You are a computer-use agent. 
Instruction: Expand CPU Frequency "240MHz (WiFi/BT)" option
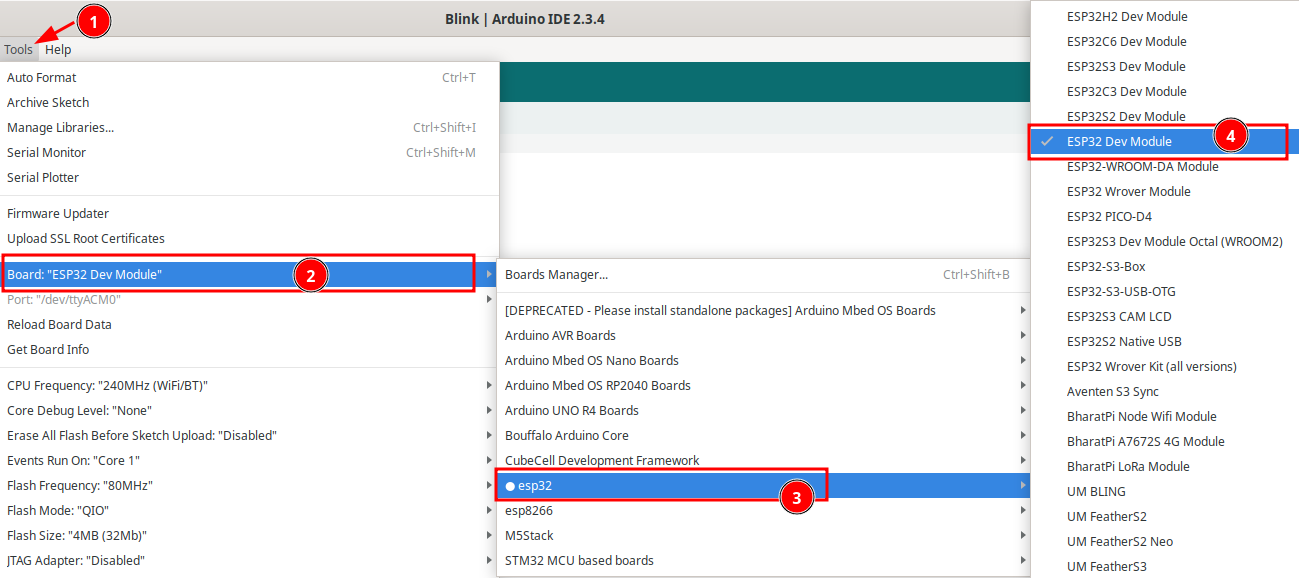click(x=249, y=385)
